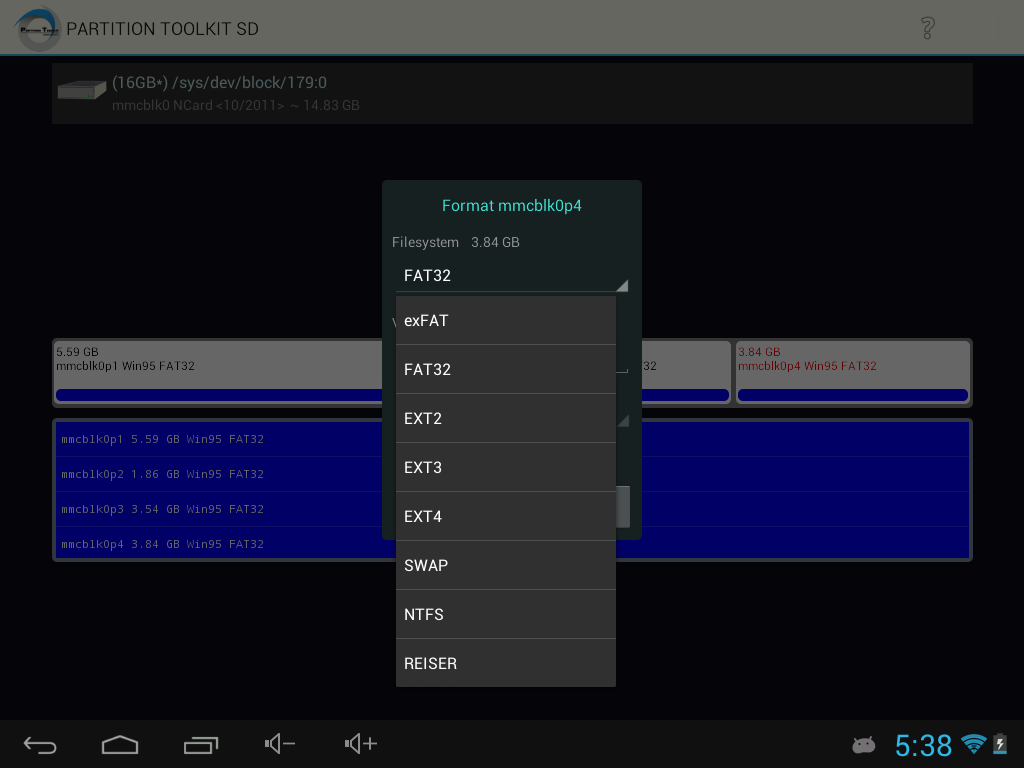1024x768 pixels.
Task: Tap the Android home icon
Action: [120, 744]
